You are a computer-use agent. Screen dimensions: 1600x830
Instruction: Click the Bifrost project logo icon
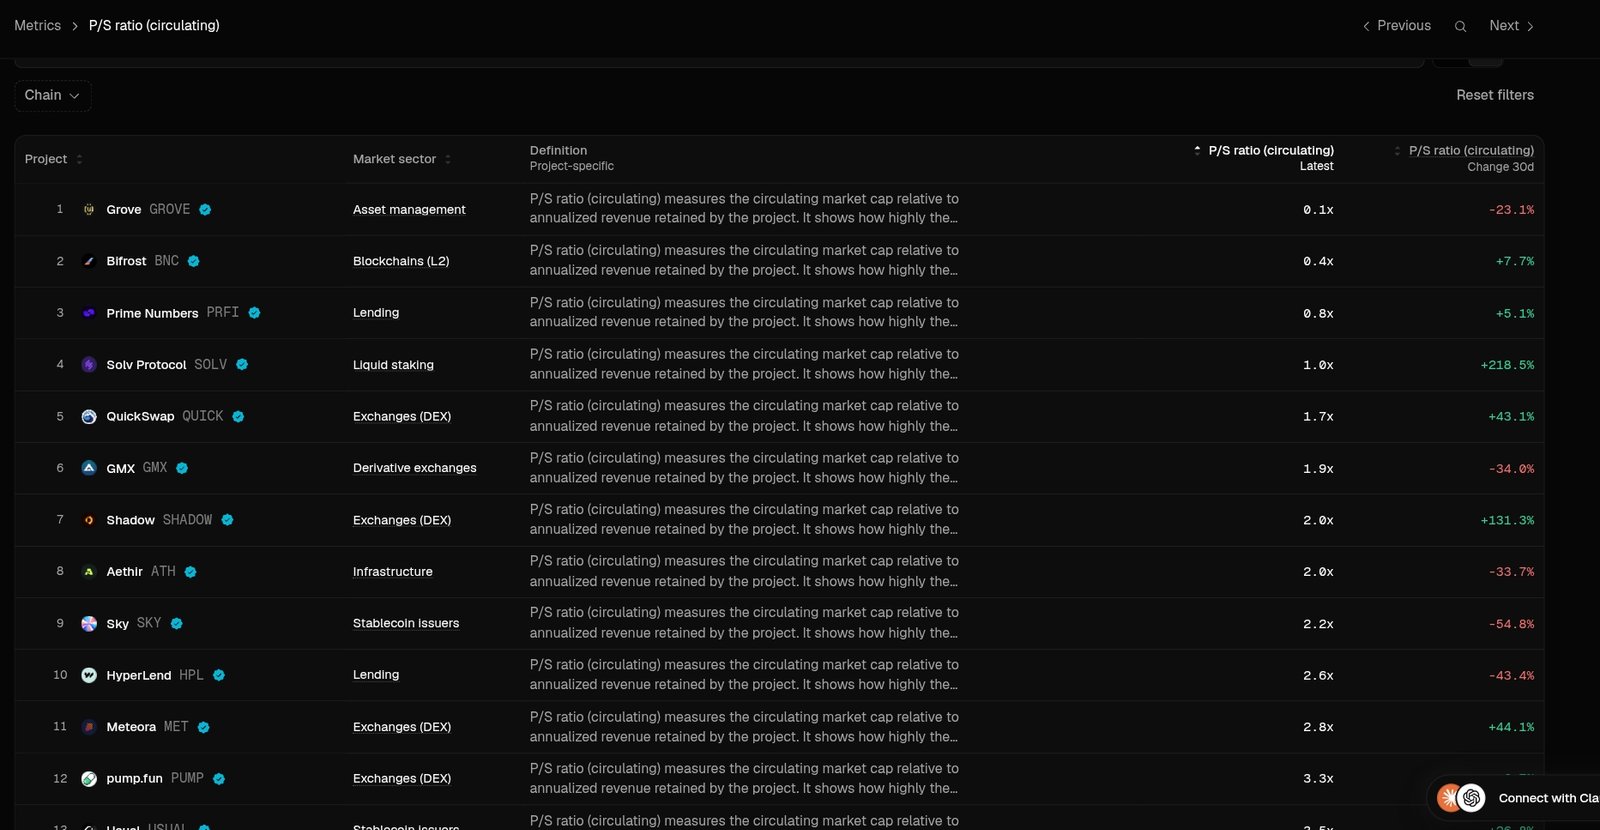tap(89, 261)
